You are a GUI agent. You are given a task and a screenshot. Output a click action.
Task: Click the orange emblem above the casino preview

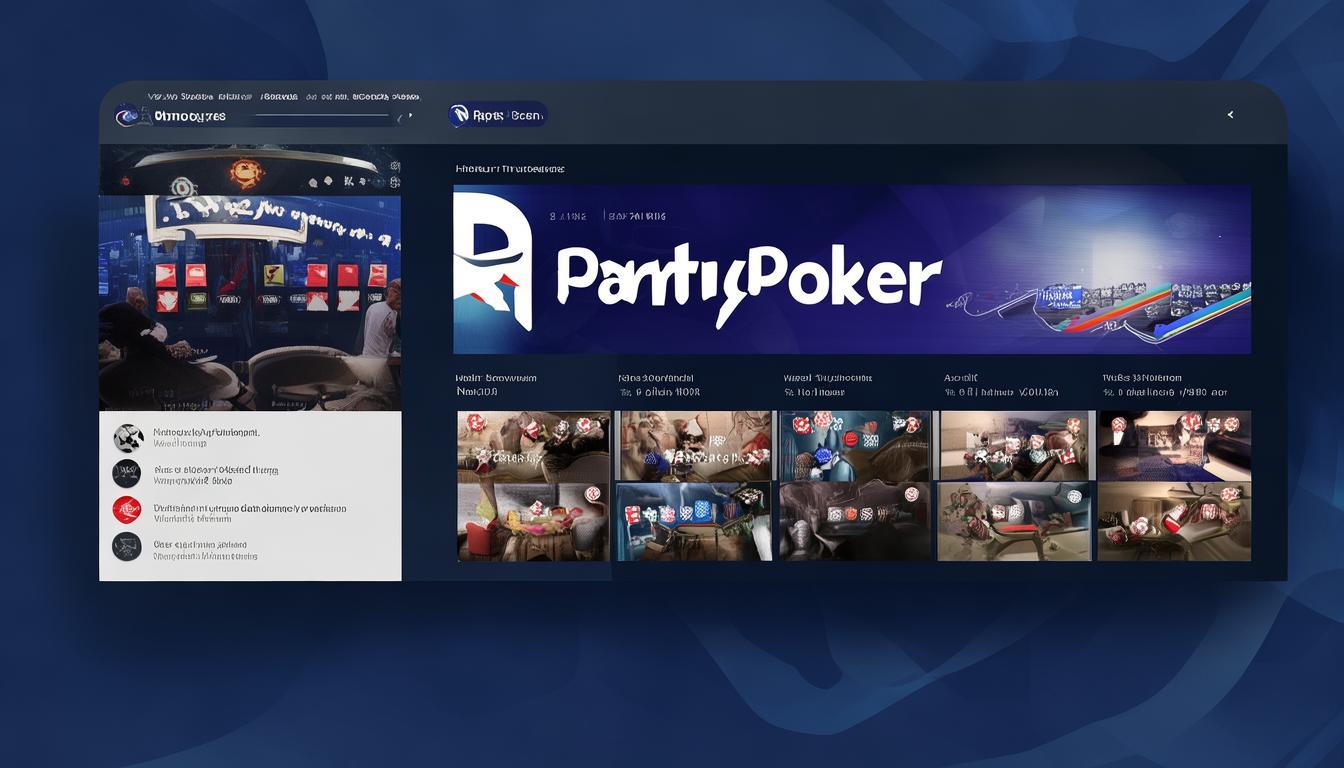(247, 172)
